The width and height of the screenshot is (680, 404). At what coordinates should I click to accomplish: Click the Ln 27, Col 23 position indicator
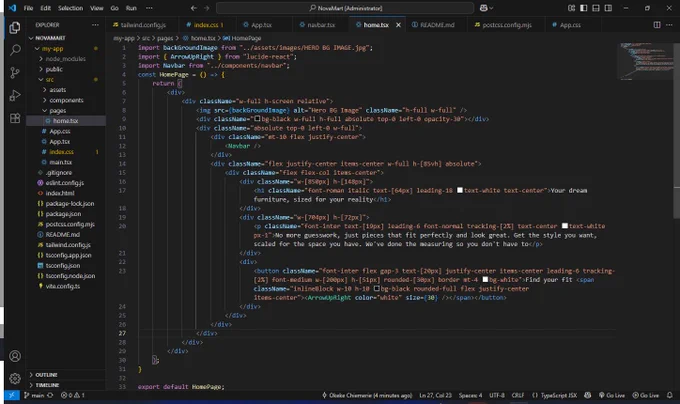[435, 395]
